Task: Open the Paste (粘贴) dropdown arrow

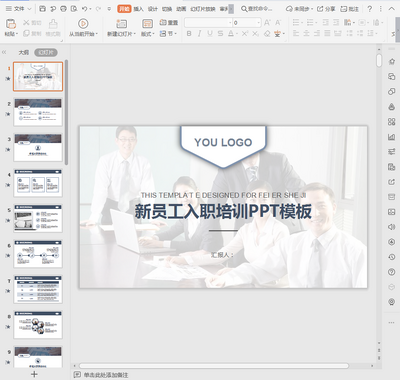Action: (x=17, y=34)
